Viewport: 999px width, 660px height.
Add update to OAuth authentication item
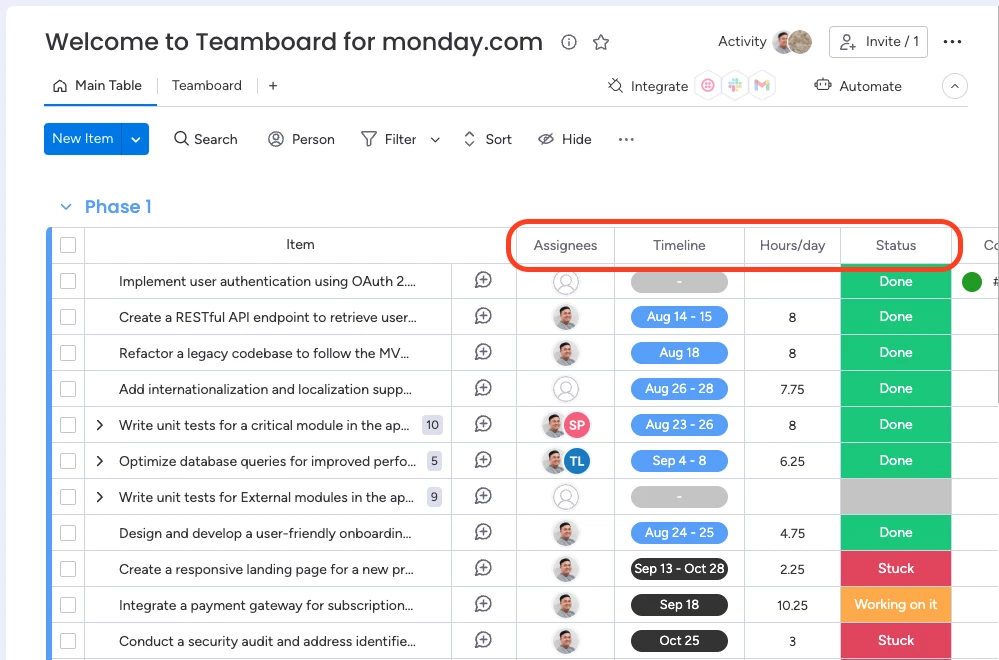[x=483, y=280]
